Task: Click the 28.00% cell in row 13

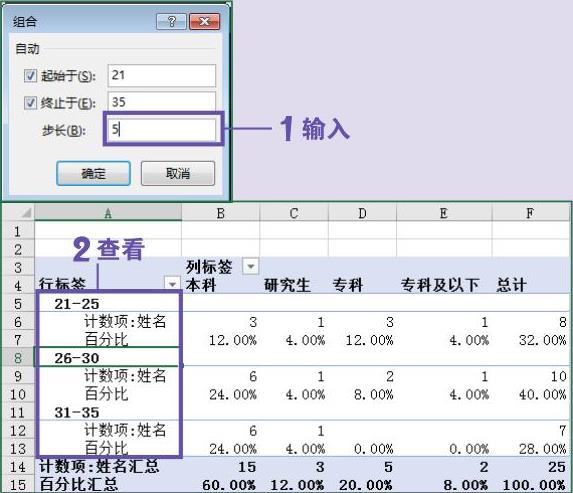Action: (543, 449)
